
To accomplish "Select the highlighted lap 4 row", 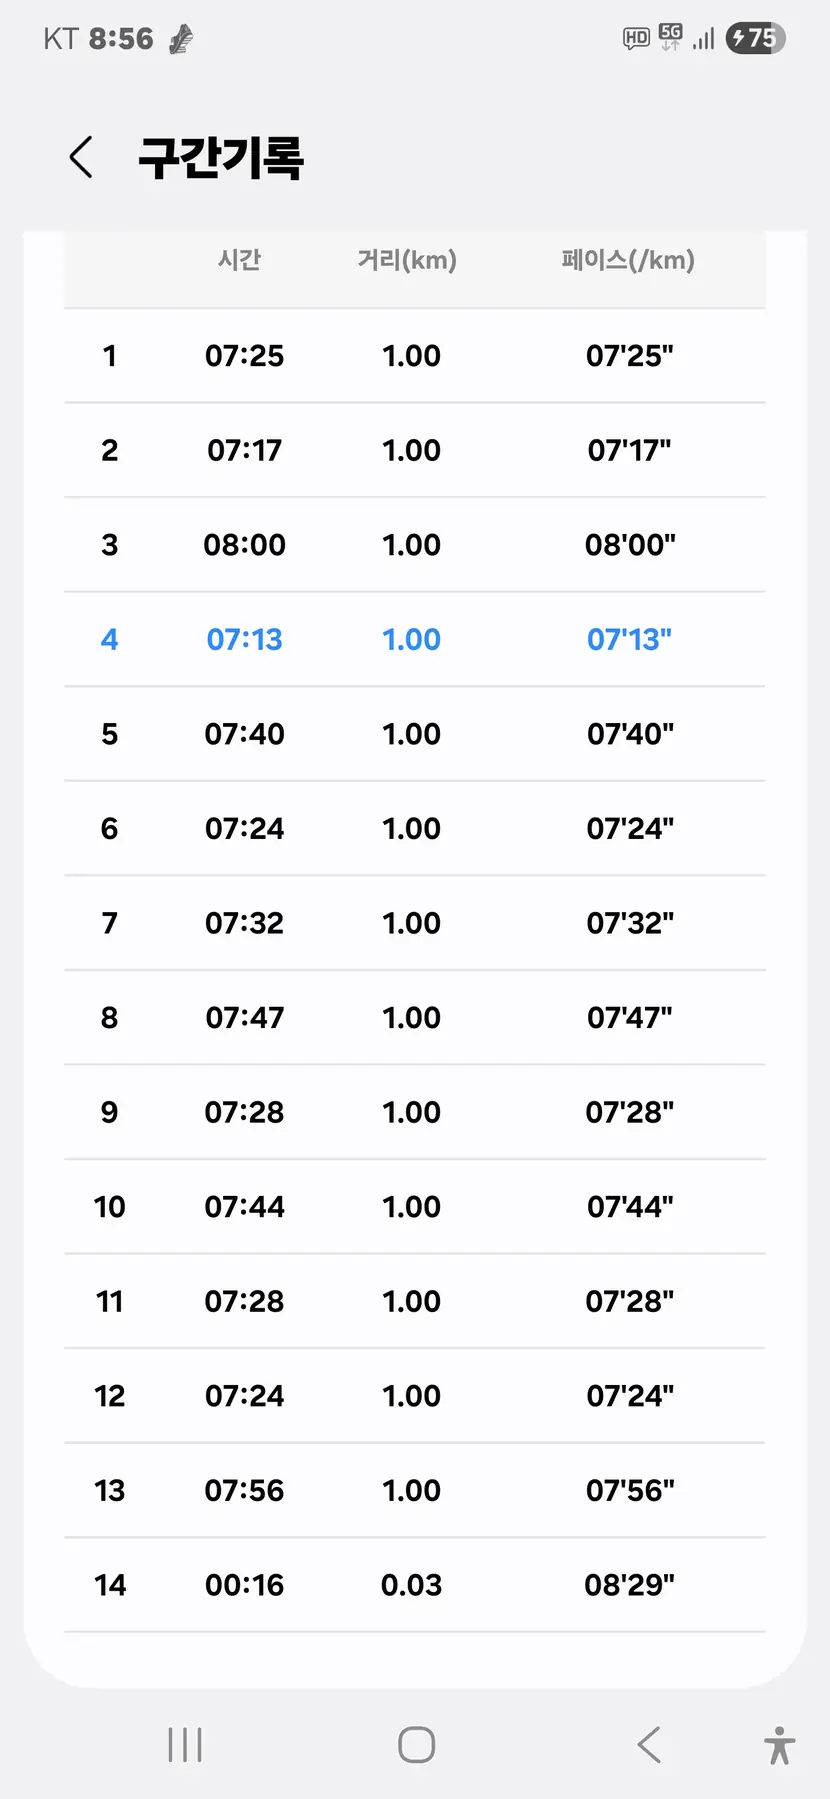I will click(x=414, y=639).
